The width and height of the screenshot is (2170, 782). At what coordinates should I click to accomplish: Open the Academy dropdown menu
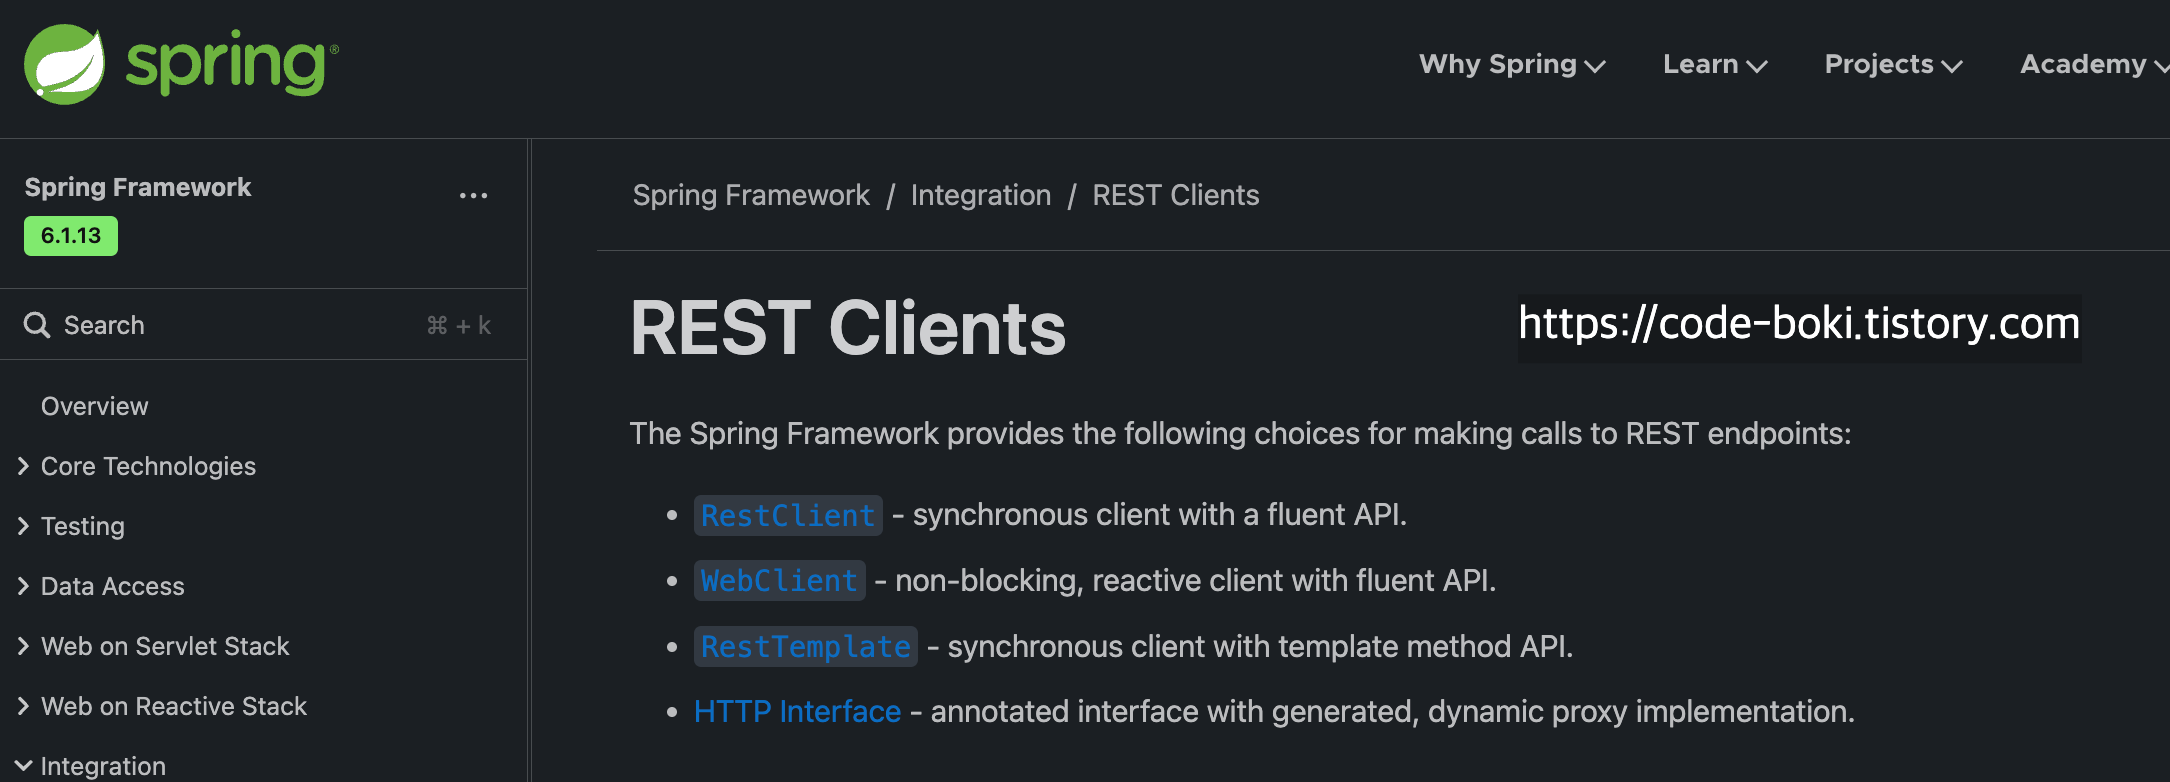pyautogui.click(x=2094, y=64)
